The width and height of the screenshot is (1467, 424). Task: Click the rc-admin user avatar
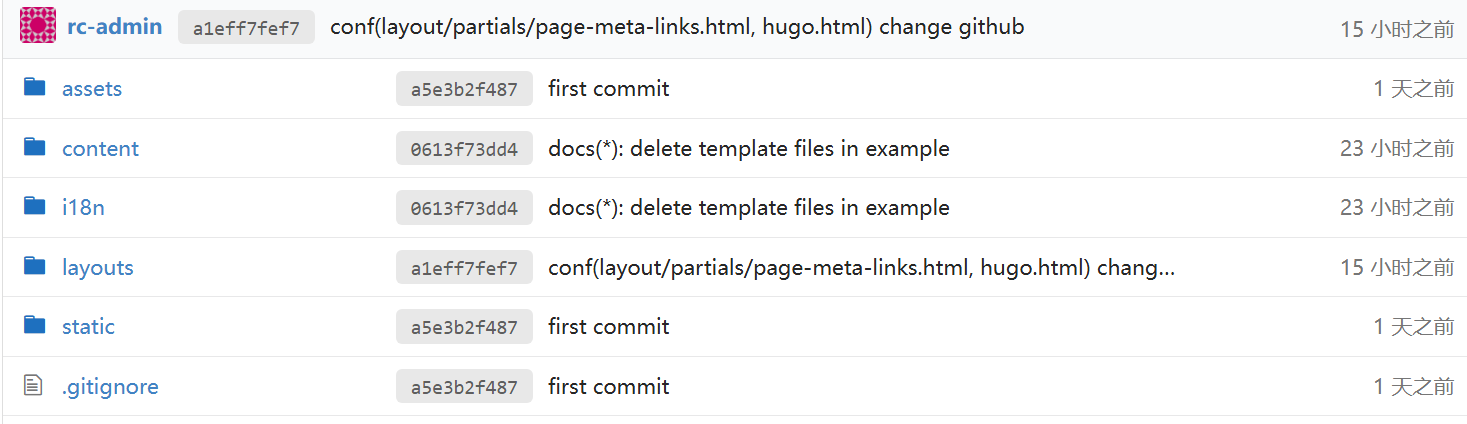tap(37, 26)
